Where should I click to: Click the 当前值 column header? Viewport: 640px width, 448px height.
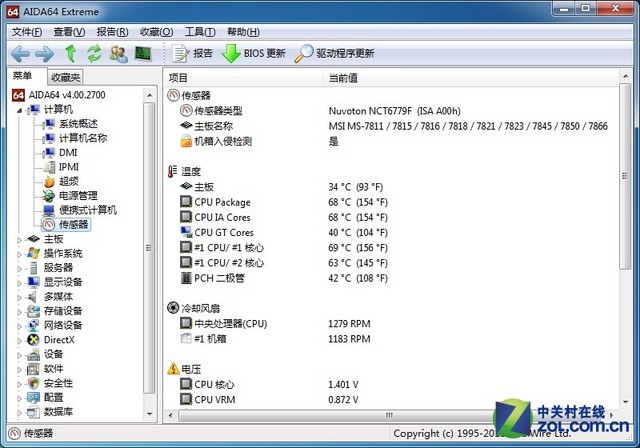click(471, 78)
